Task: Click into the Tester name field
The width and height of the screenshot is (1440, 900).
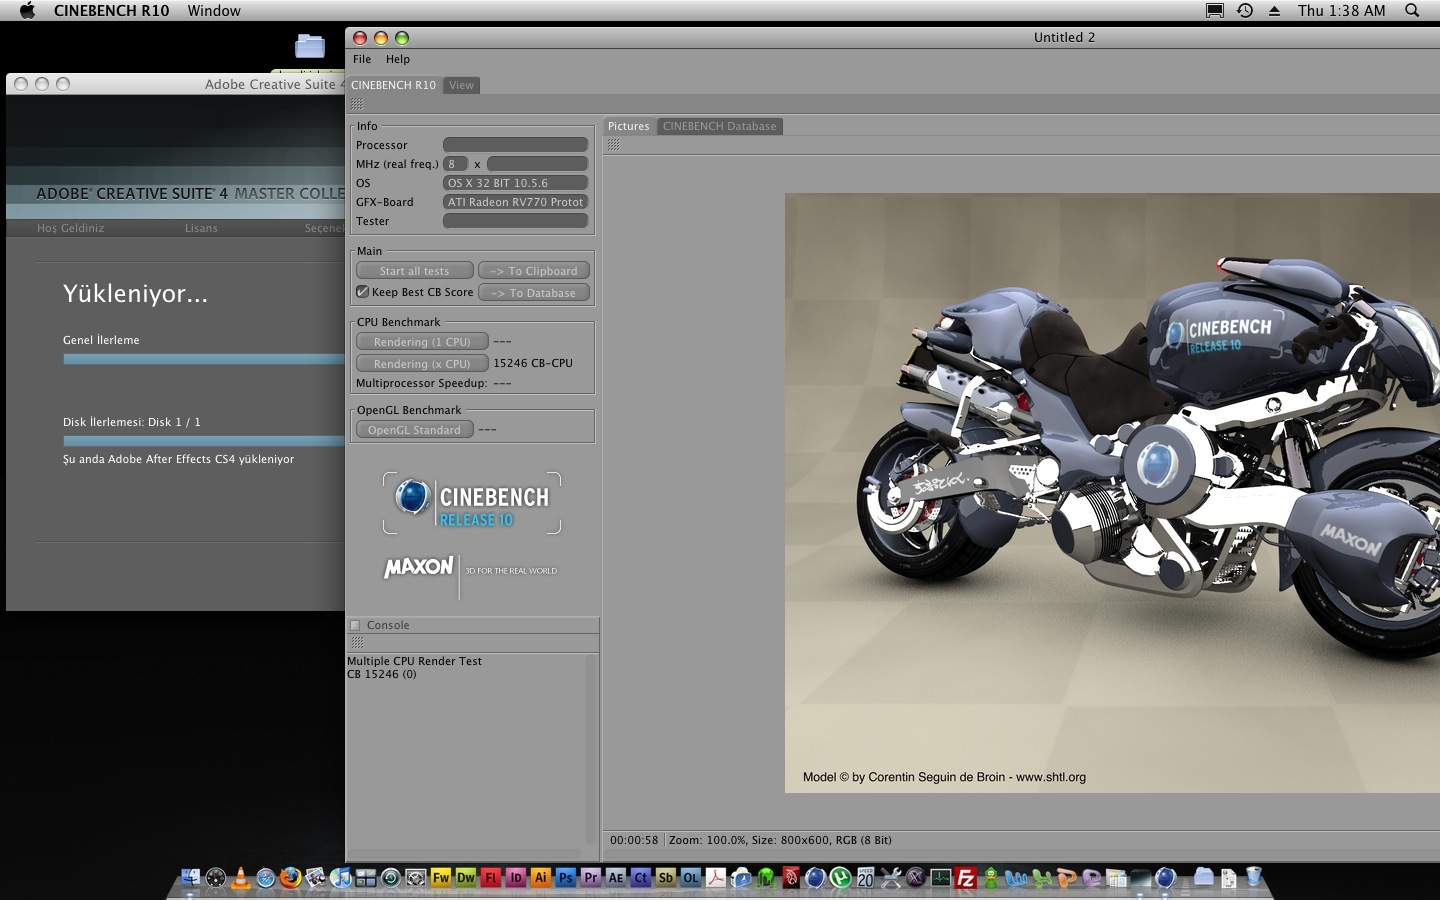Action: click(x=515, y=221)
